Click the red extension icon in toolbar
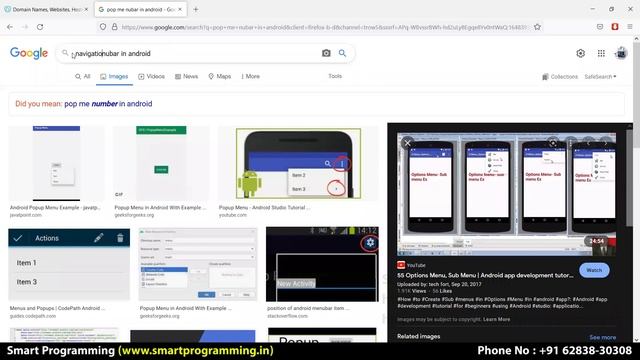Image resolution: width=640 pixels, height=360 pixels. pos(615,27)
